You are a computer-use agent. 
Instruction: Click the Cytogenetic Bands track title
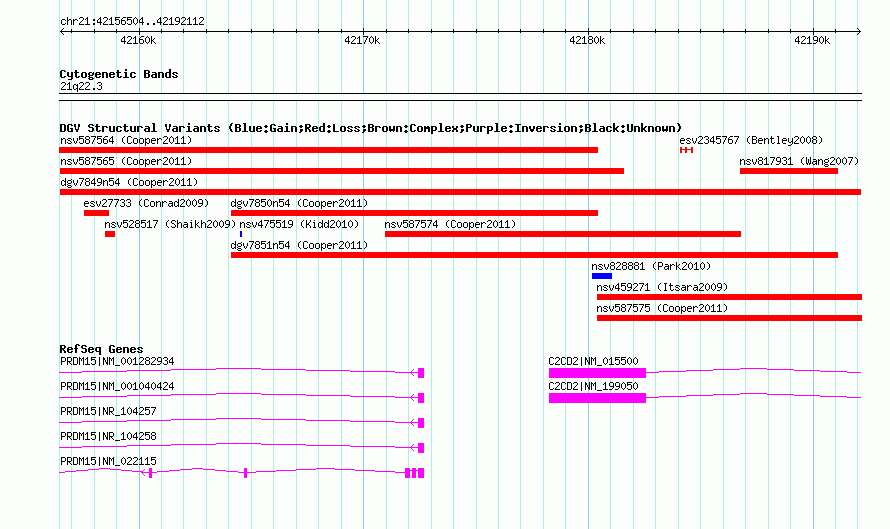pyautogui.click(x=119, y=74)
